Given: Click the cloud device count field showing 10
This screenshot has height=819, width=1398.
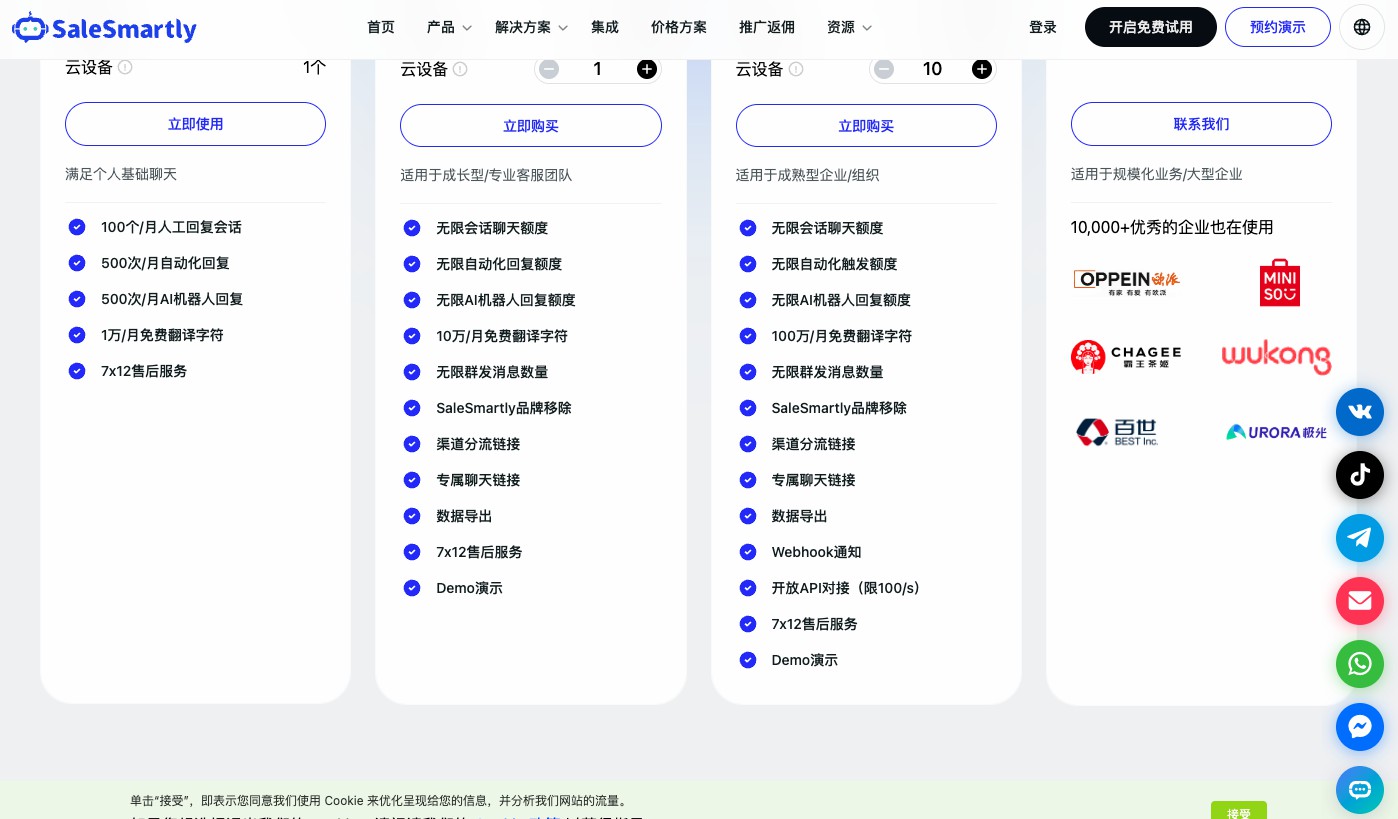Looking at the screenshot, I should coord(932,69).
